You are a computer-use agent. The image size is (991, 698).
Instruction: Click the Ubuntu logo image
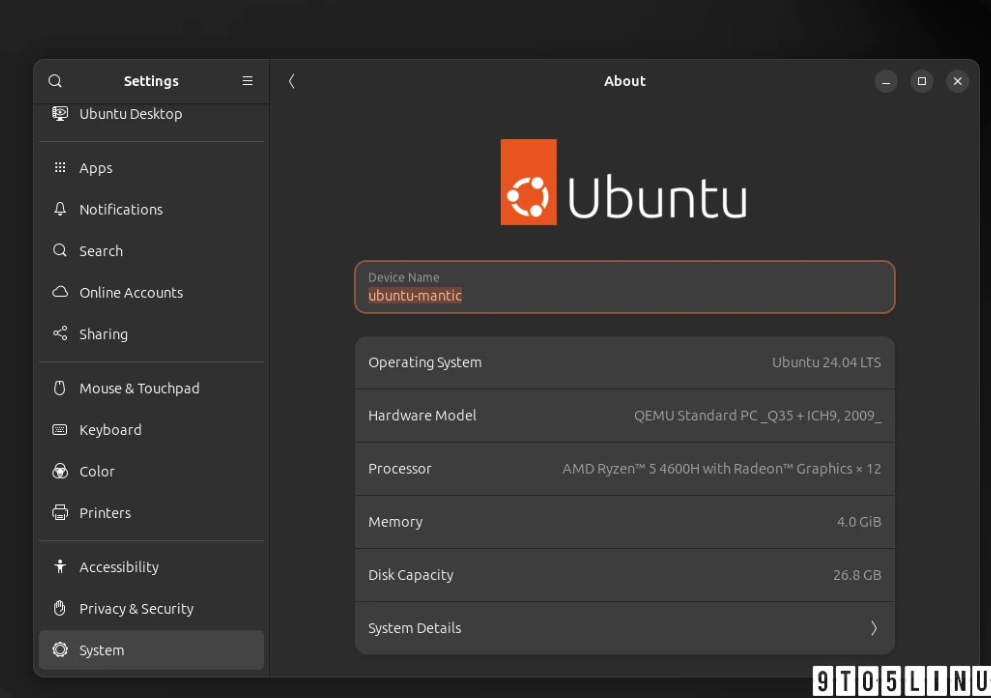pyautogui.click(x=624, y=182)
